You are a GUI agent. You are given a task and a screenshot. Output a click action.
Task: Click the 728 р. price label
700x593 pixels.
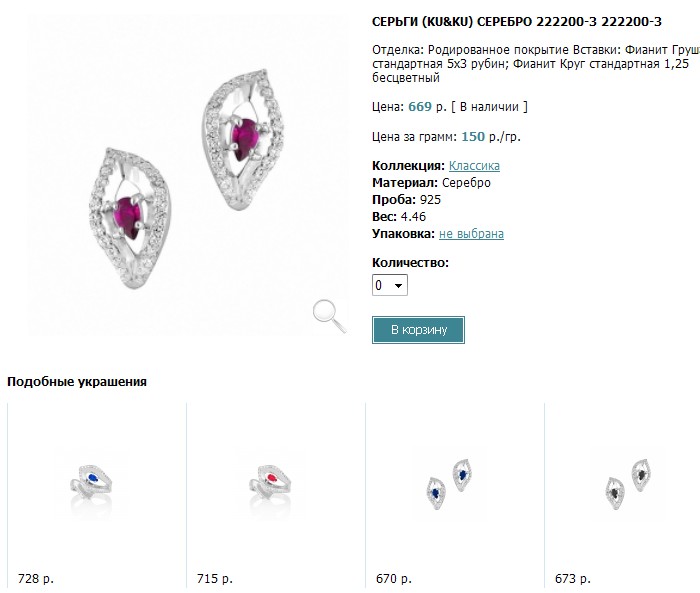click(36, 578)
